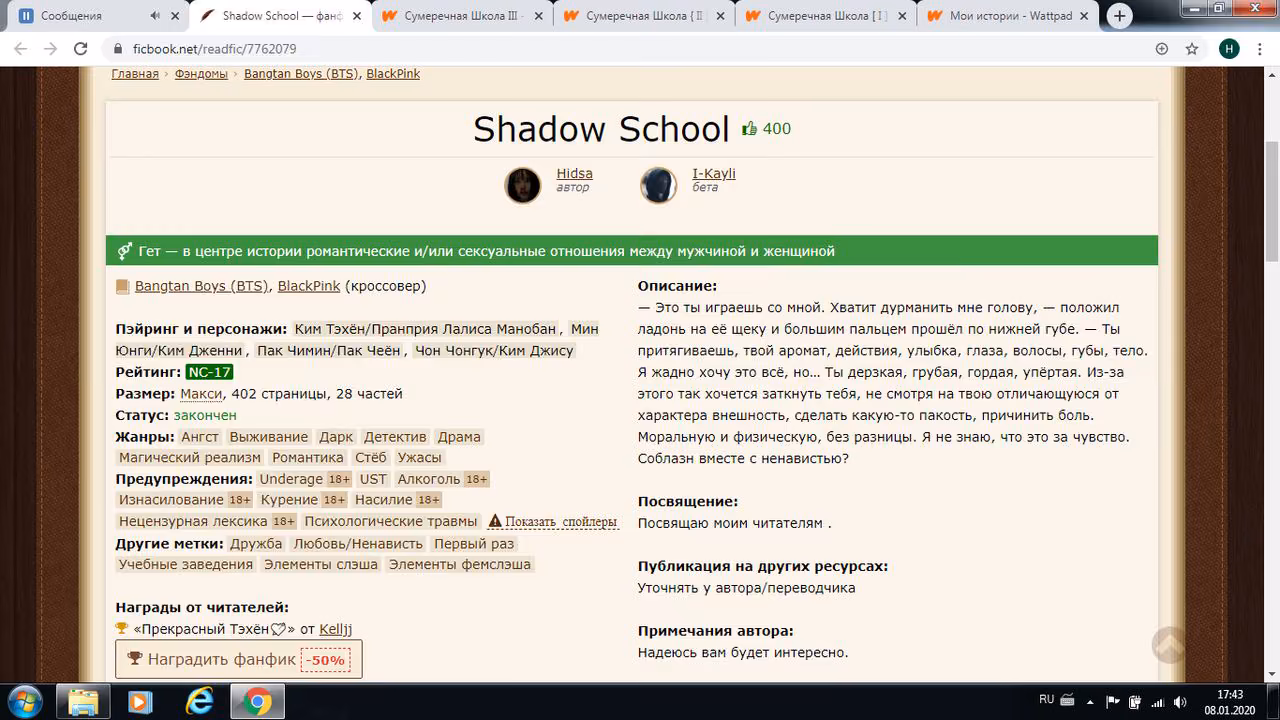Select the Ангст genre tag
Image resolution: width=1280 pixels, height=720 pixels.
click(200, 437)
